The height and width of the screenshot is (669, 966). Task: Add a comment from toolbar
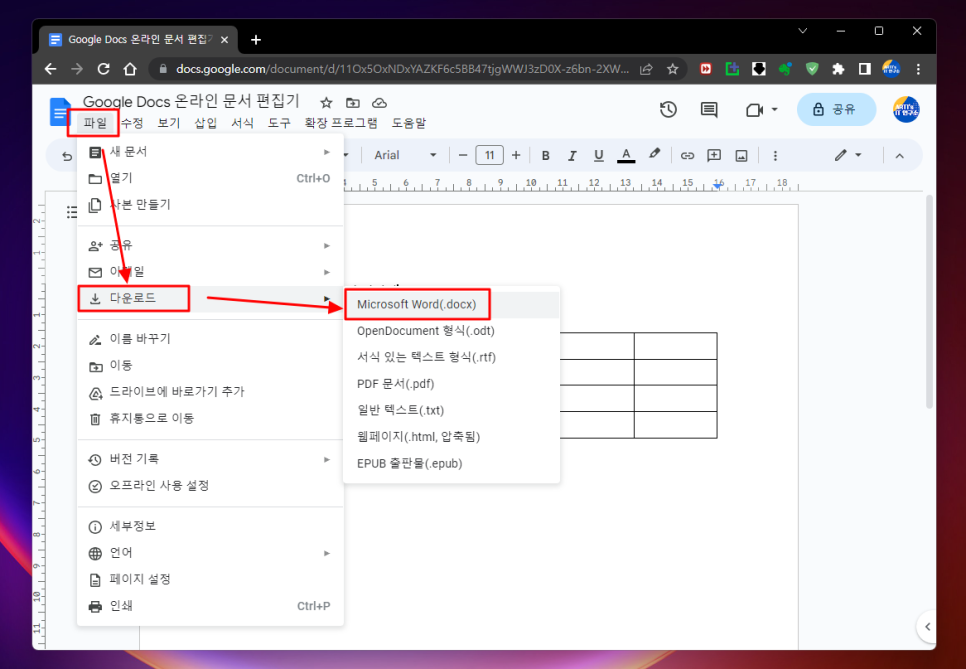pos(714,155)
